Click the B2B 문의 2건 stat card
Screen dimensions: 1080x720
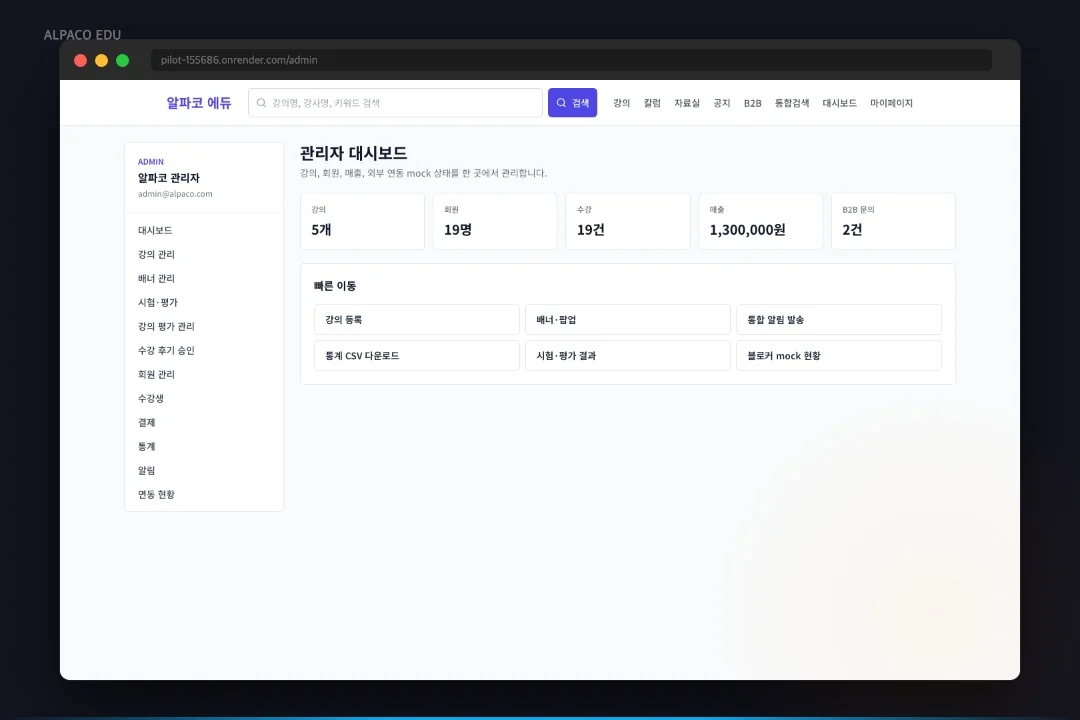893,221
